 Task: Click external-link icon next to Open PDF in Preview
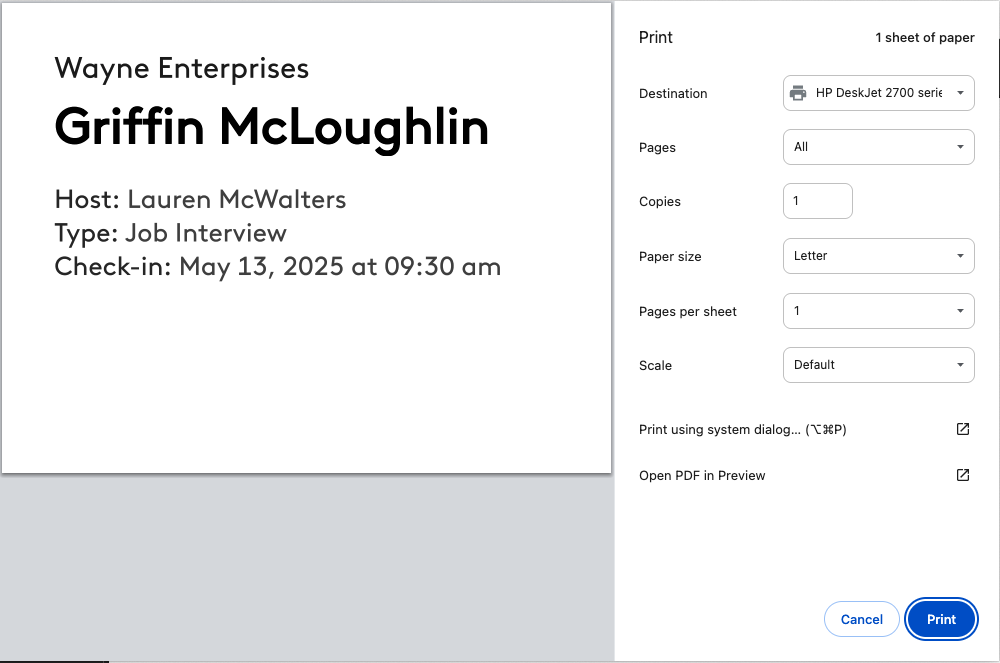pos(963,475)
